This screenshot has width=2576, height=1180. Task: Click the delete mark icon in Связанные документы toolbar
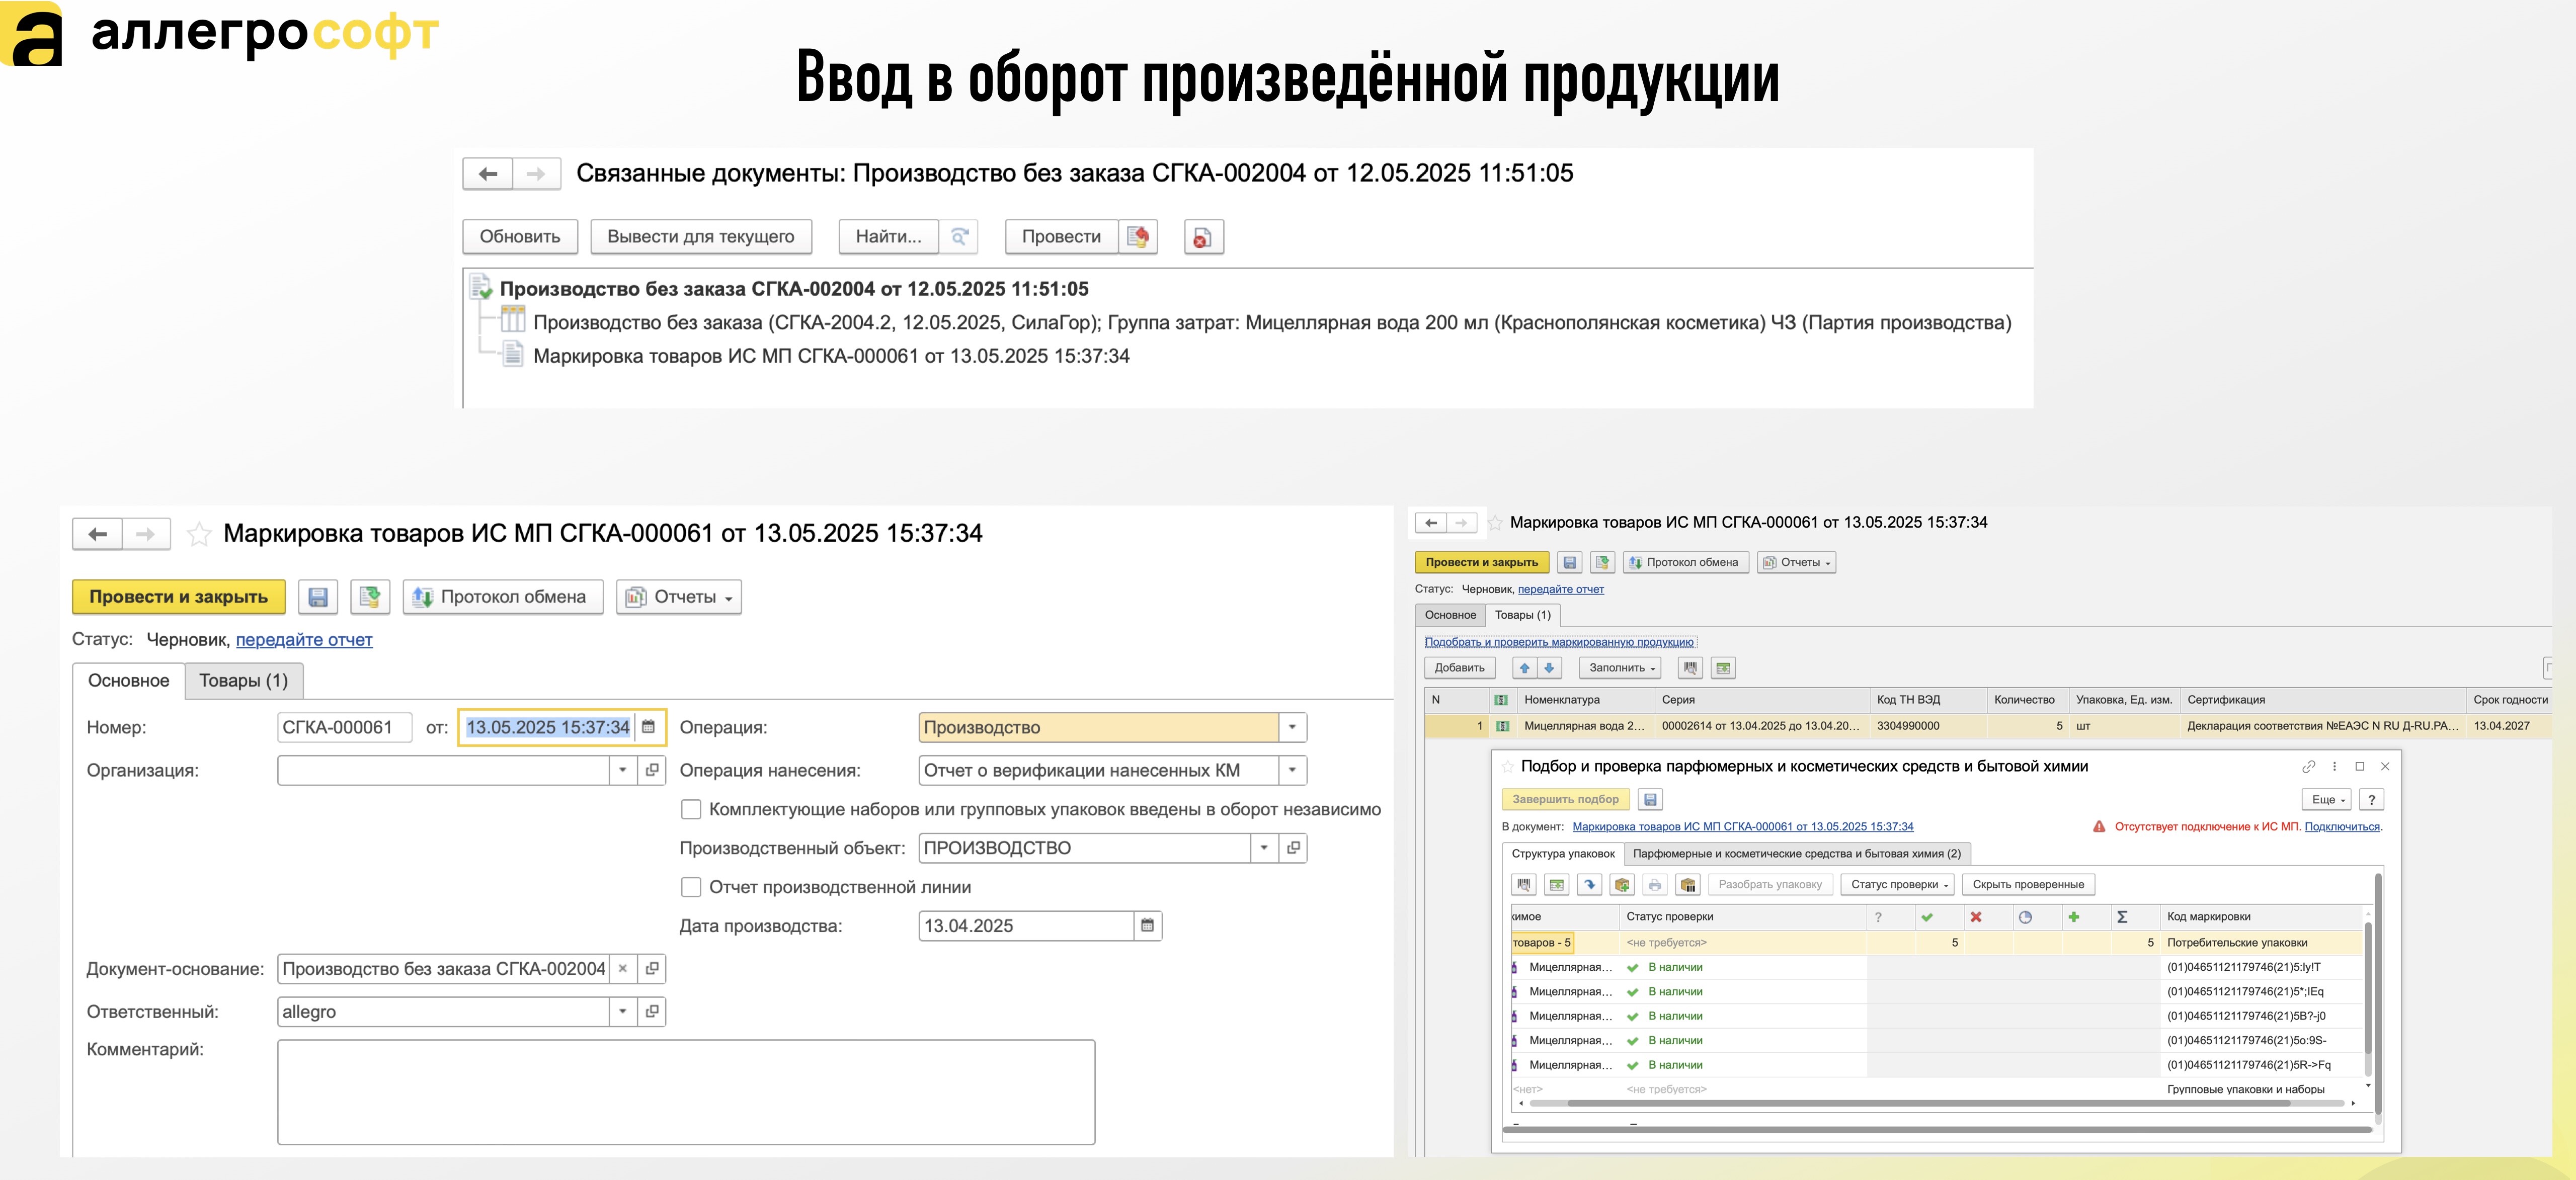coord(1203,237)
